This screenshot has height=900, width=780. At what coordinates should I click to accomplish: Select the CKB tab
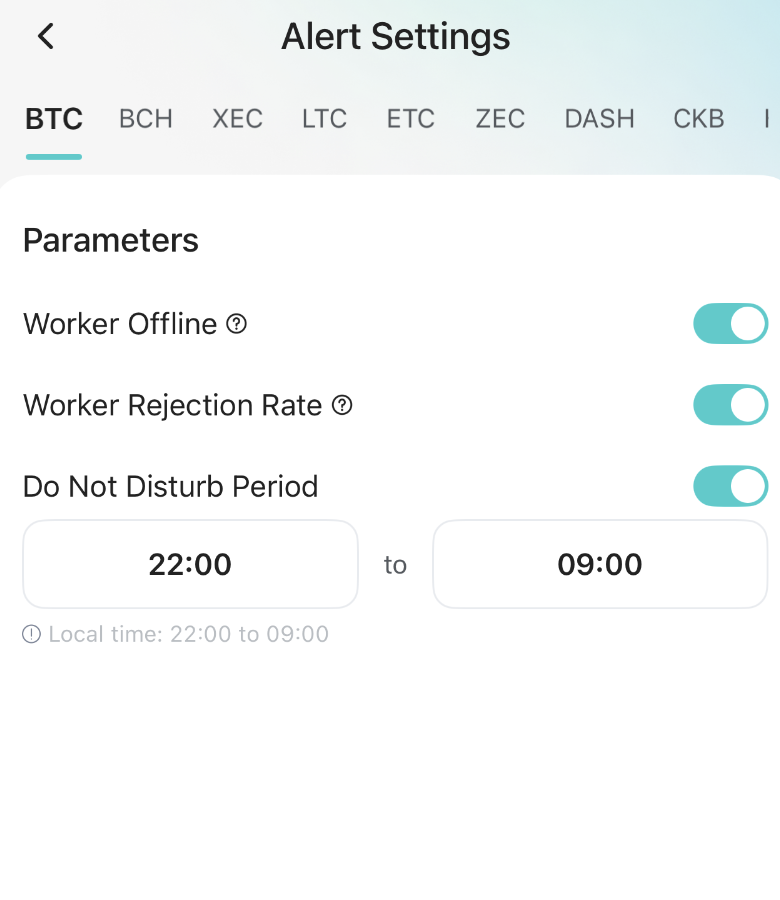[697, 118]
